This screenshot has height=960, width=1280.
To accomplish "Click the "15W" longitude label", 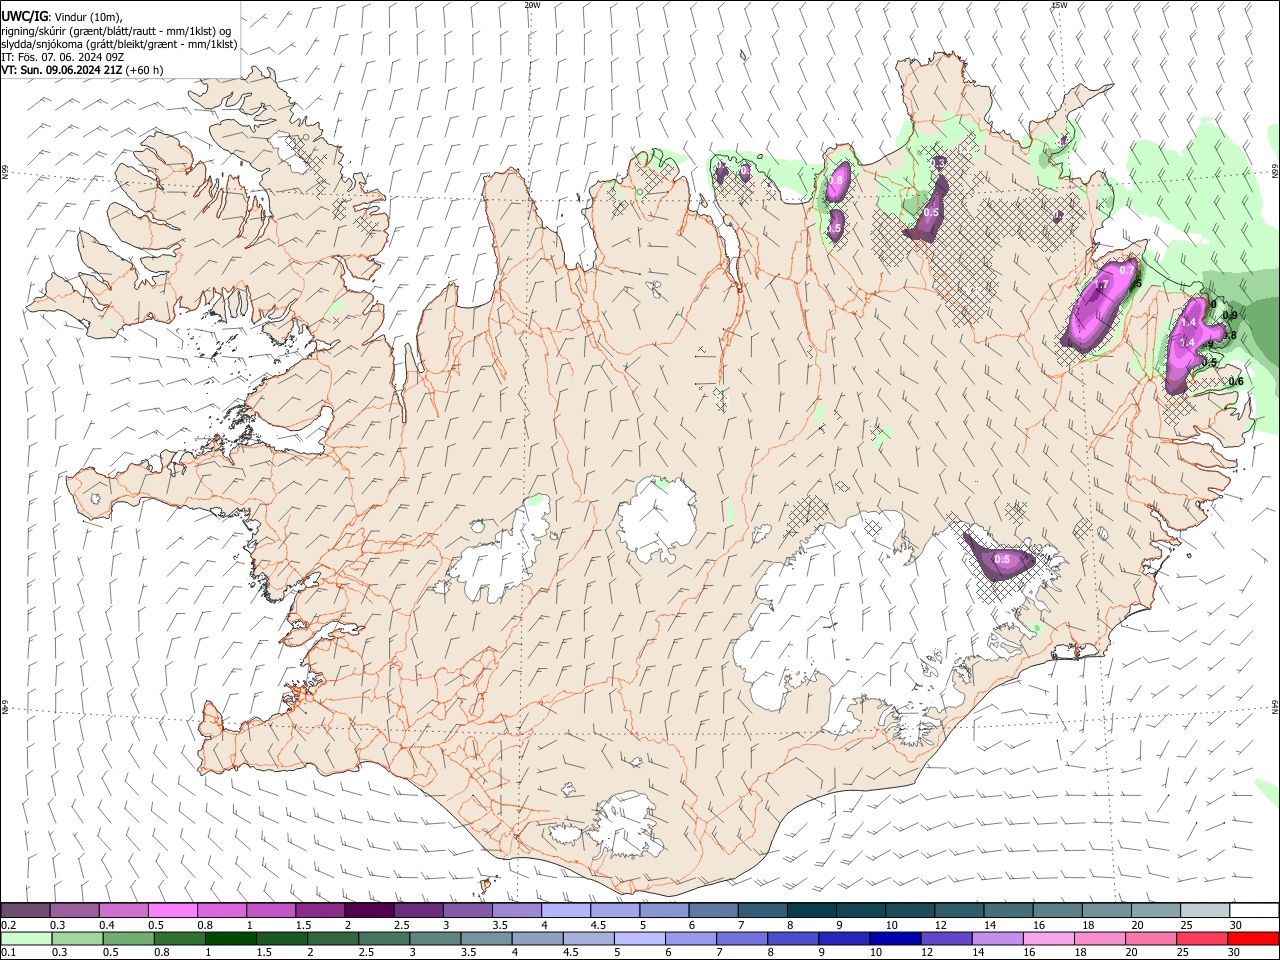I will pos(1059,5).
